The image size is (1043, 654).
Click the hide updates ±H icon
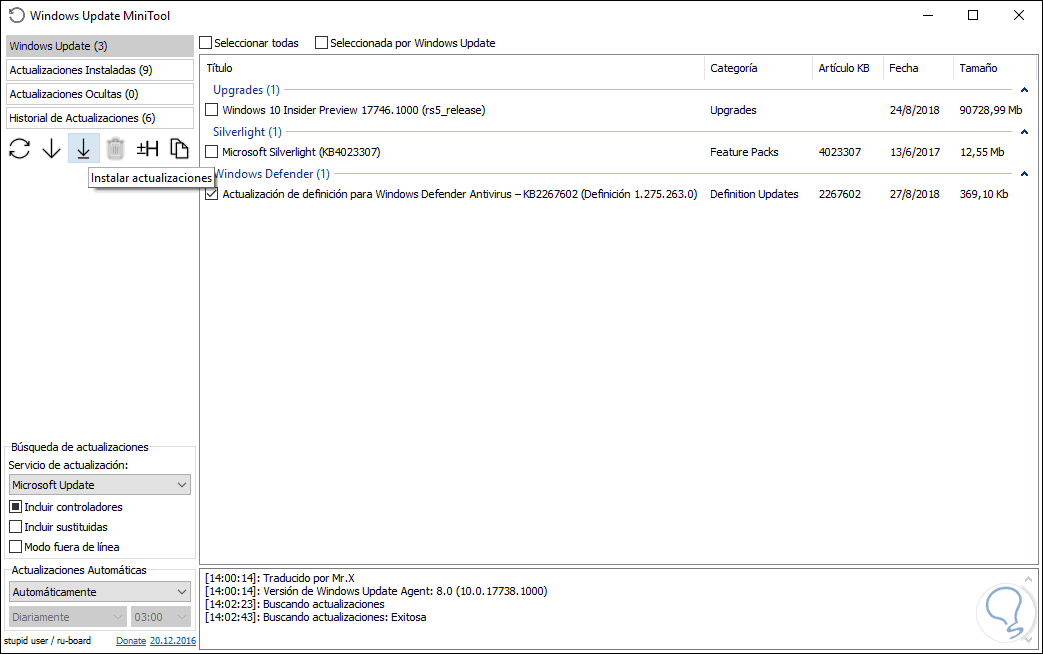pos(147,148)
